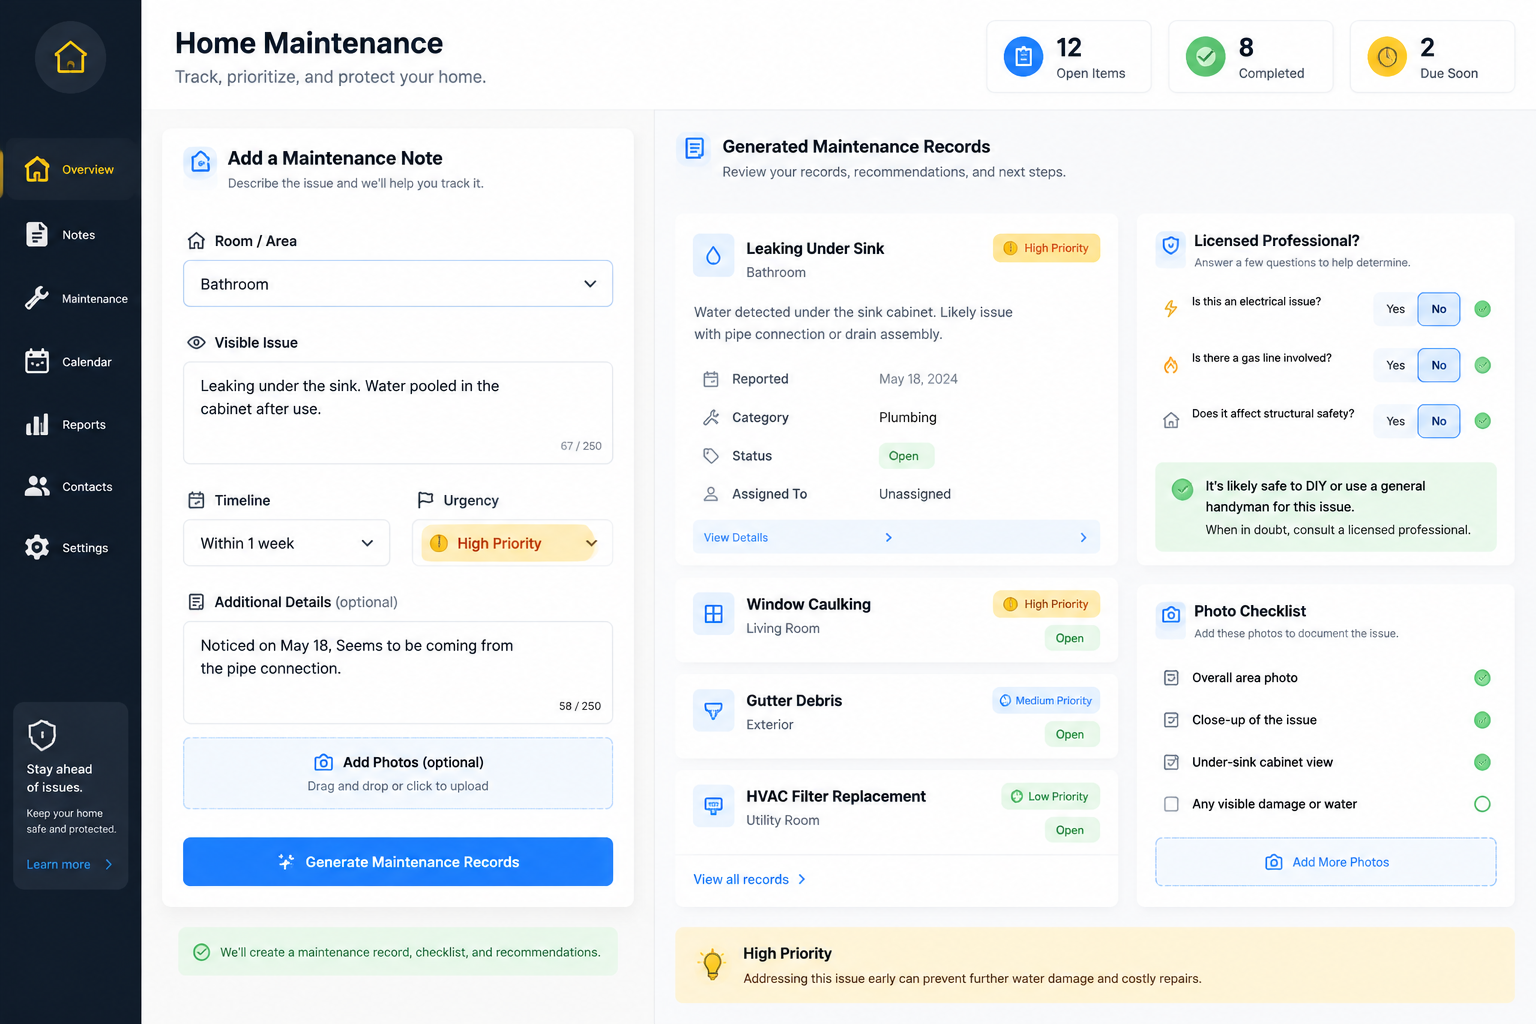Click the shield icon beside Licensed Professional

(1170, 246)
